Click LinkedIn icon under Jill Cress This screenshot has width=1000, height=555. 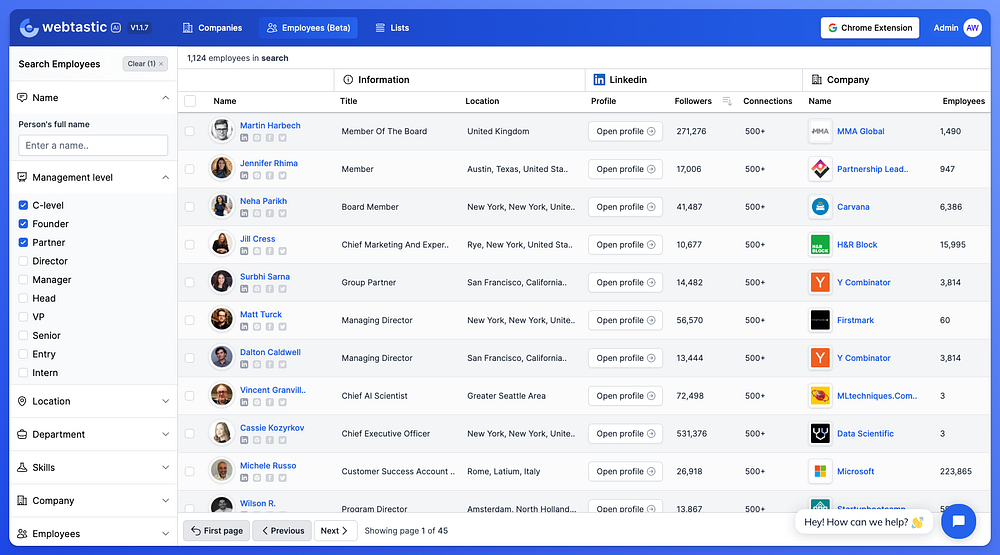pos(244,251)
